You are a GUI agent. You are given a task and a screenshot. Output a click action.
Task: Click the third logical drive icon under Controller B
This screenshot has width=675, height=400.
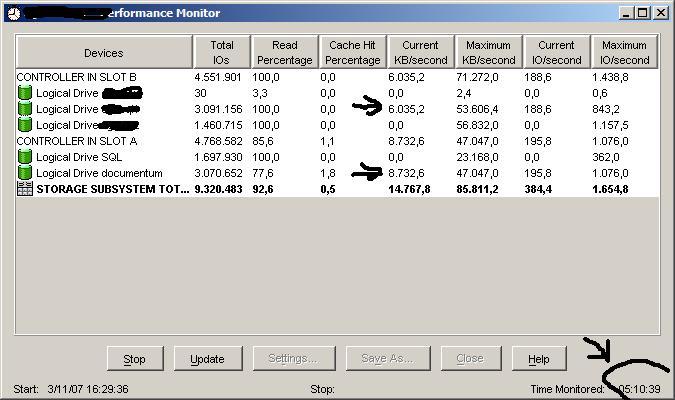[x=25, y=125]
